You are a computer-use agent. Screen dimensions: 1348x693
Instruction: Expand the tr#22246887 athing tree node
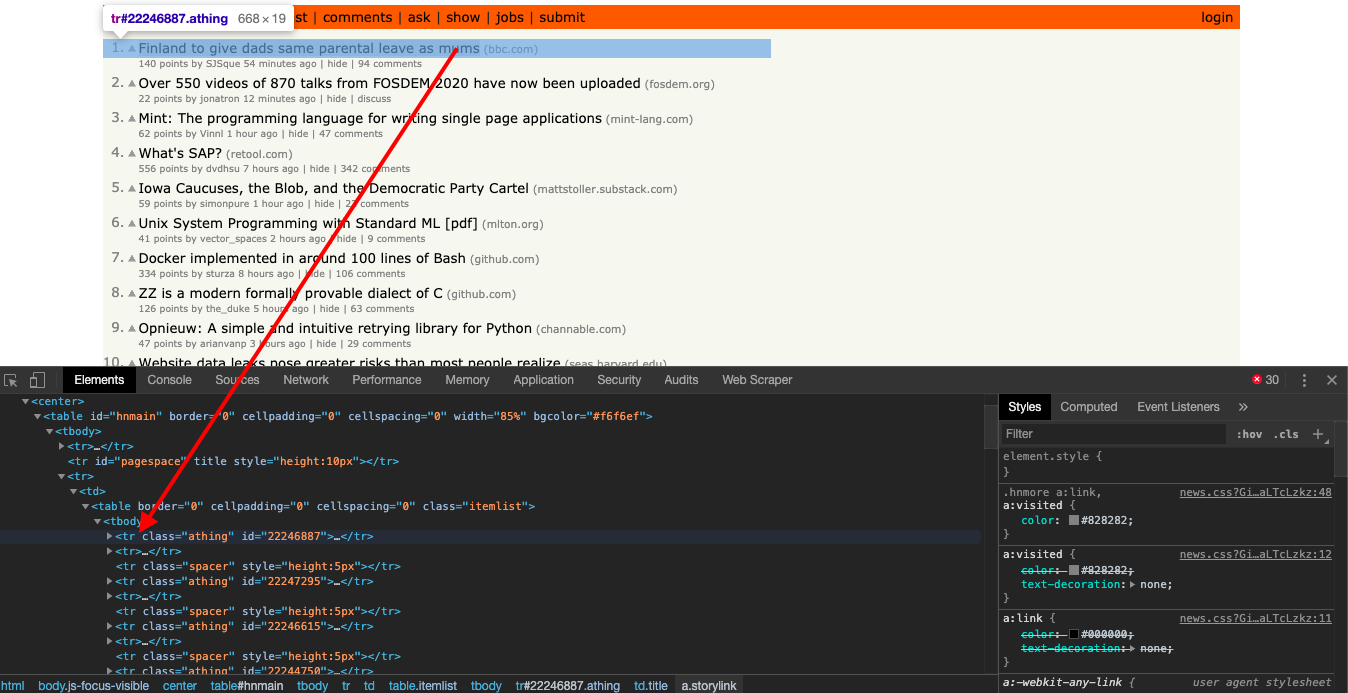pos(110,536)
